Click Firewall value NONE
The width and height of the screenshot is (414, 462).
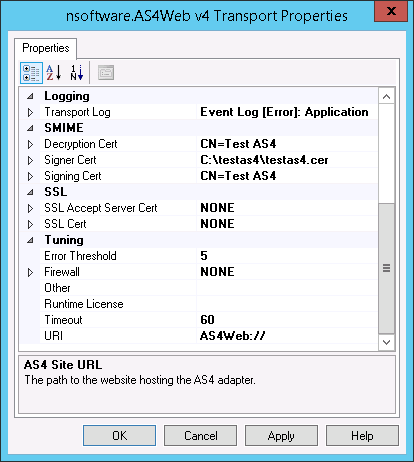[217, 272]
